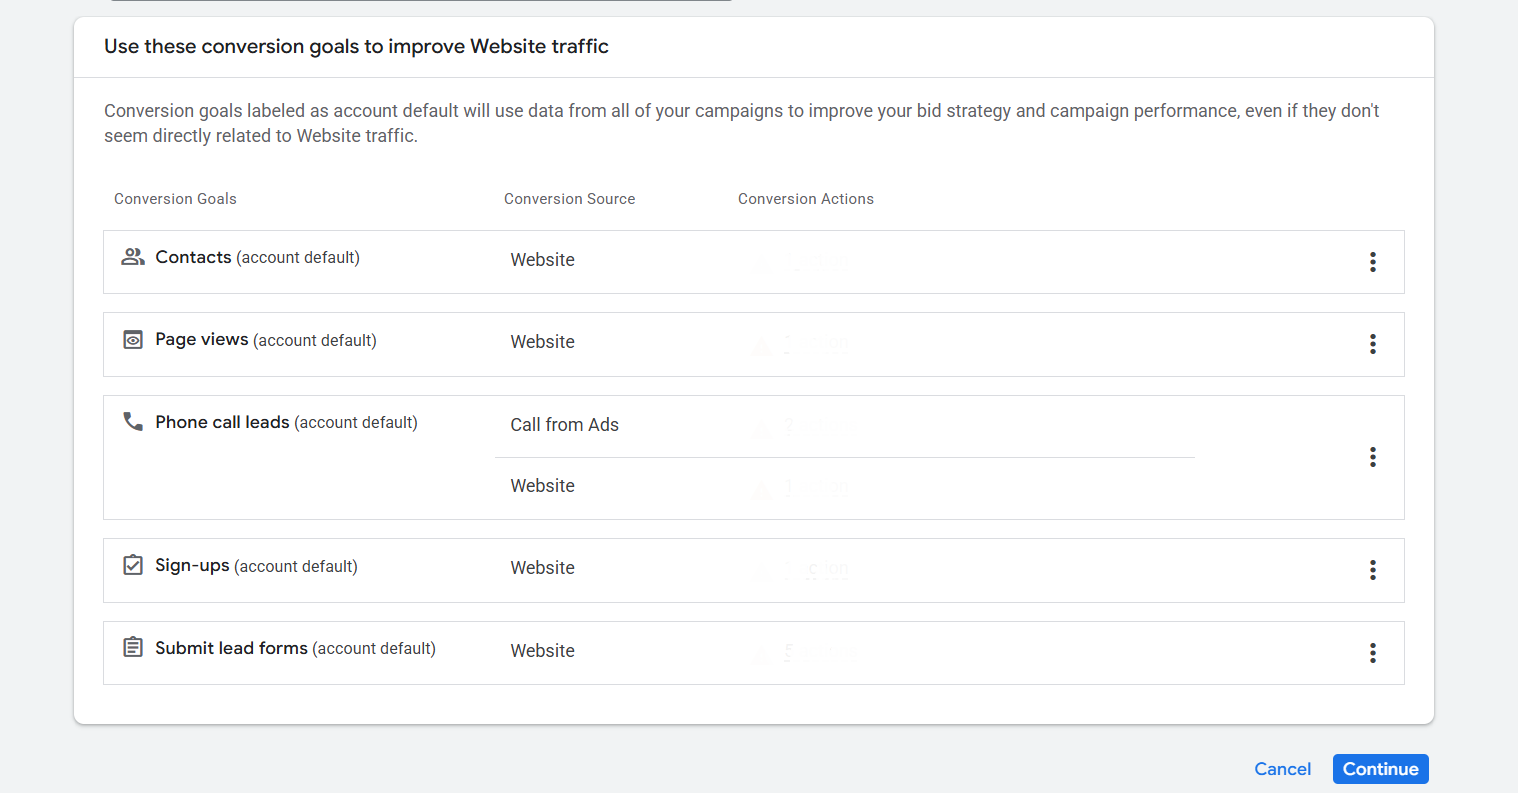The width and height of the screenshot is (1518, 793).
Task: Cancel the conversion goals setup
Action: (x=1282, y=769)
